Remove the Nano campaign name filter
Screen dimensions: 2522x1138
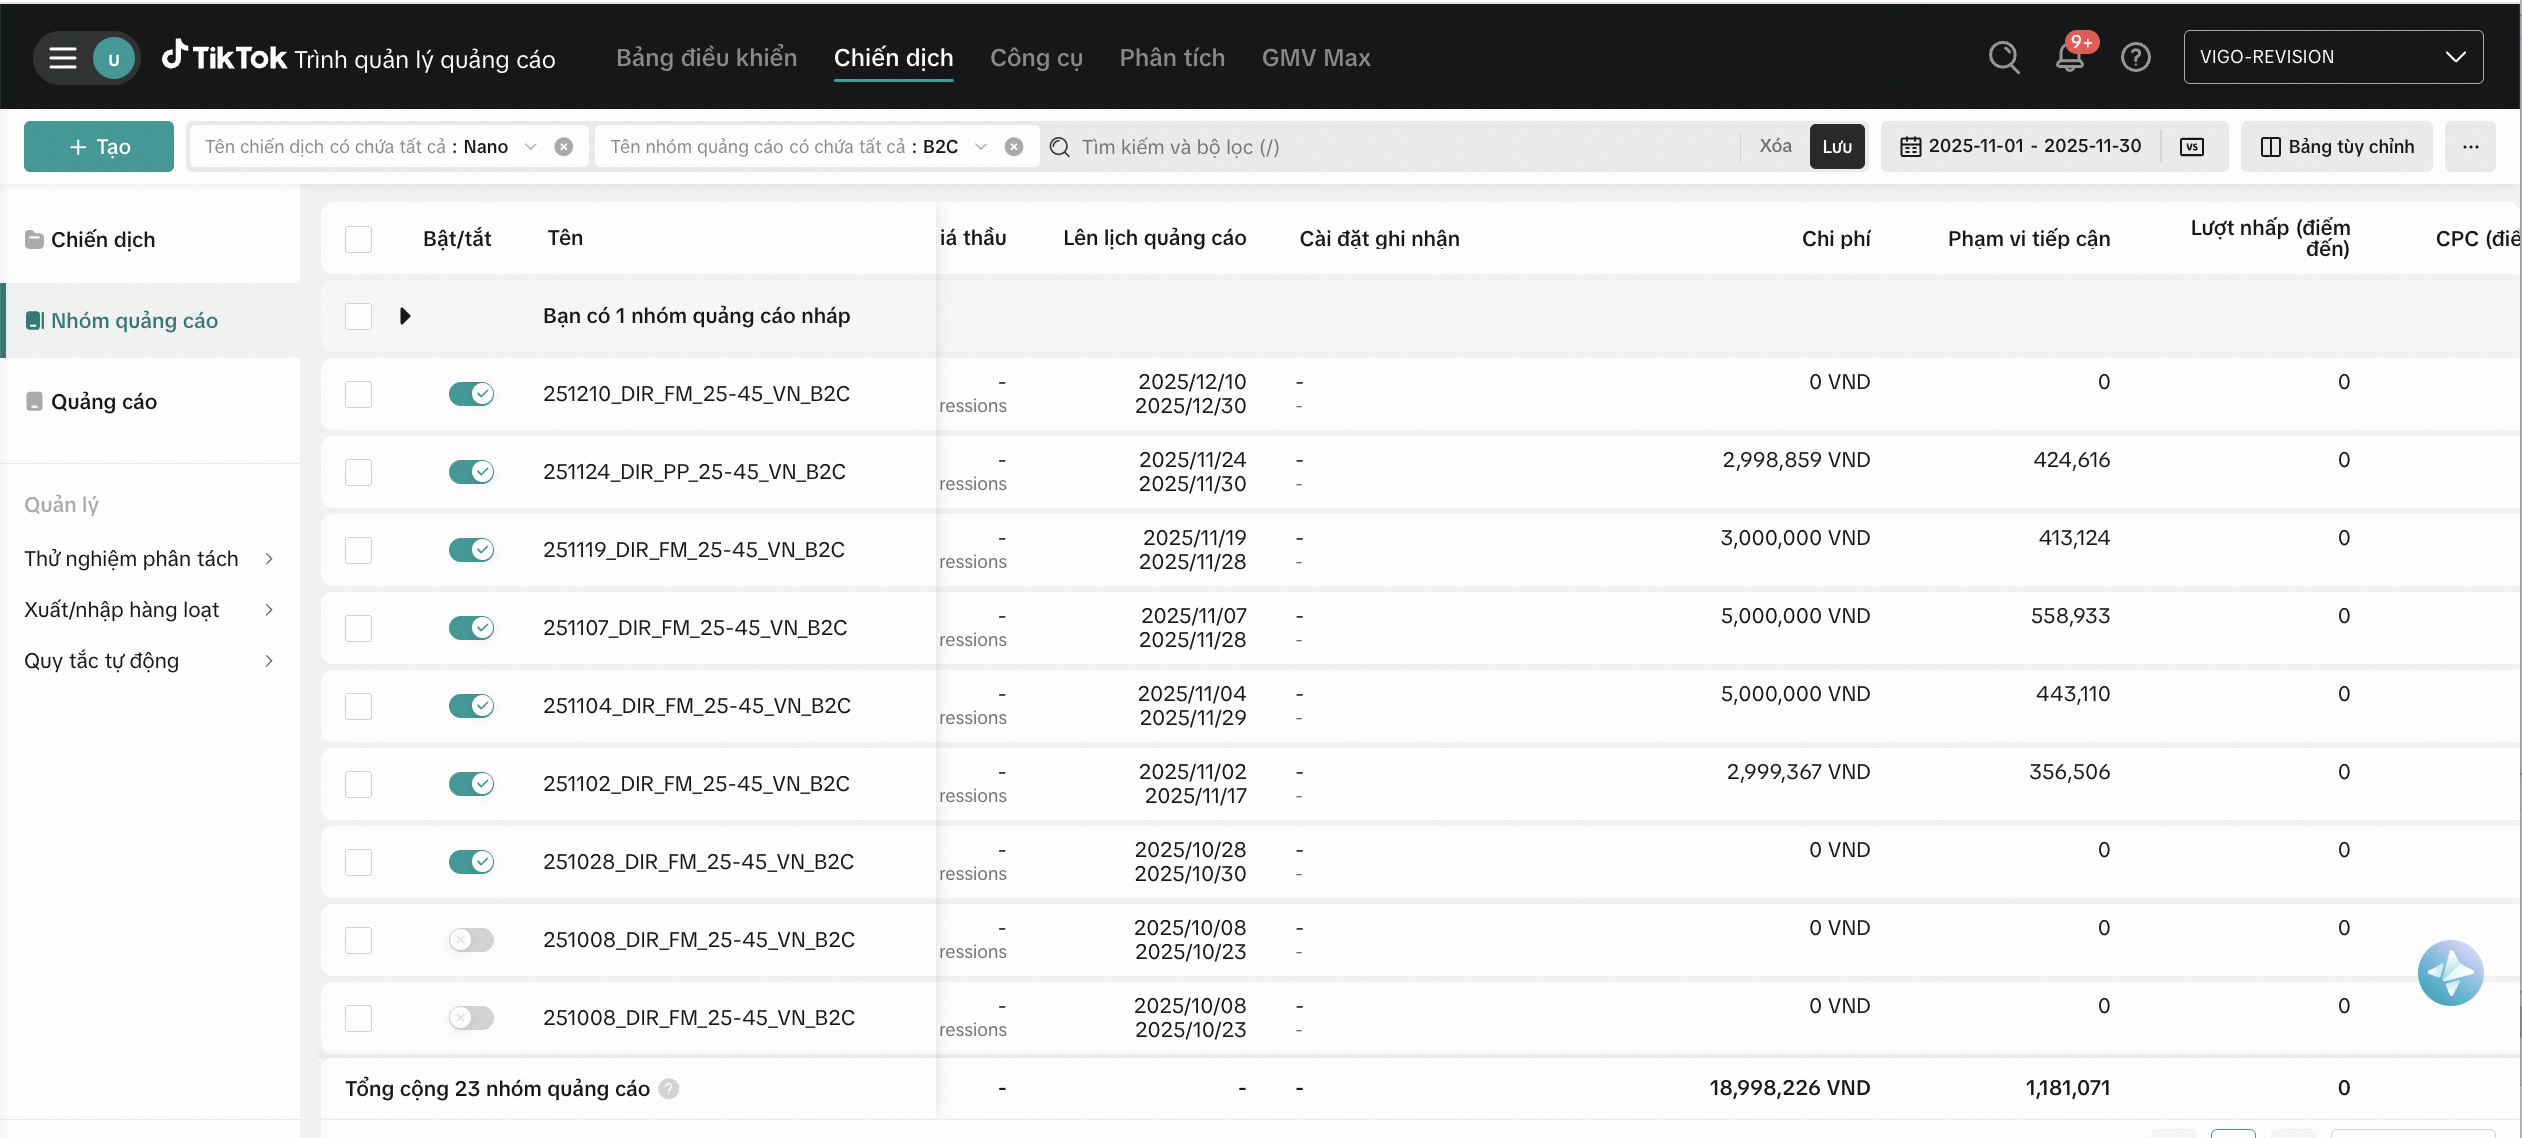pyautogui.click(x=564, y=147)
